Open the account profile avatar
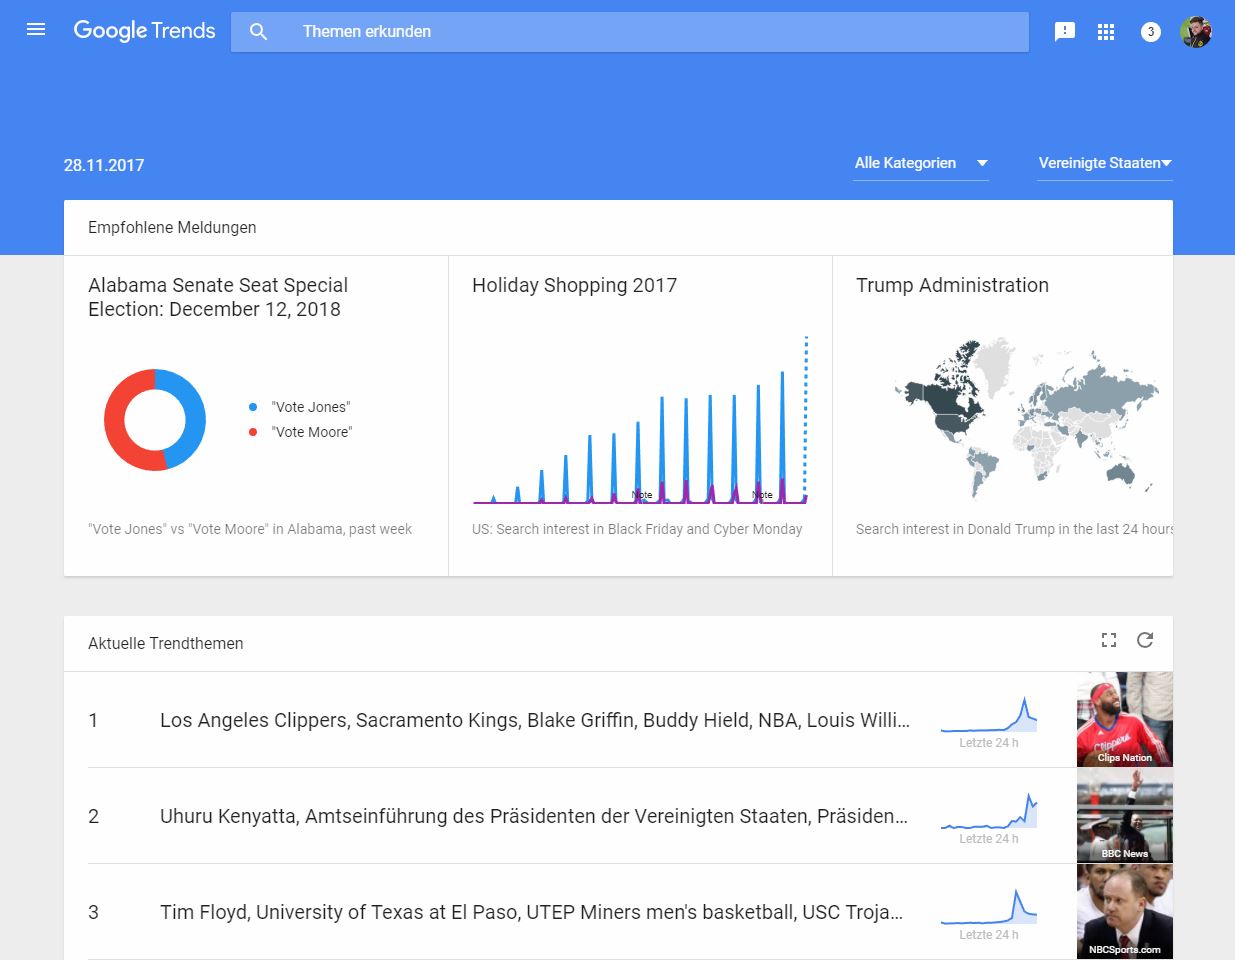 click(1196, 32)
